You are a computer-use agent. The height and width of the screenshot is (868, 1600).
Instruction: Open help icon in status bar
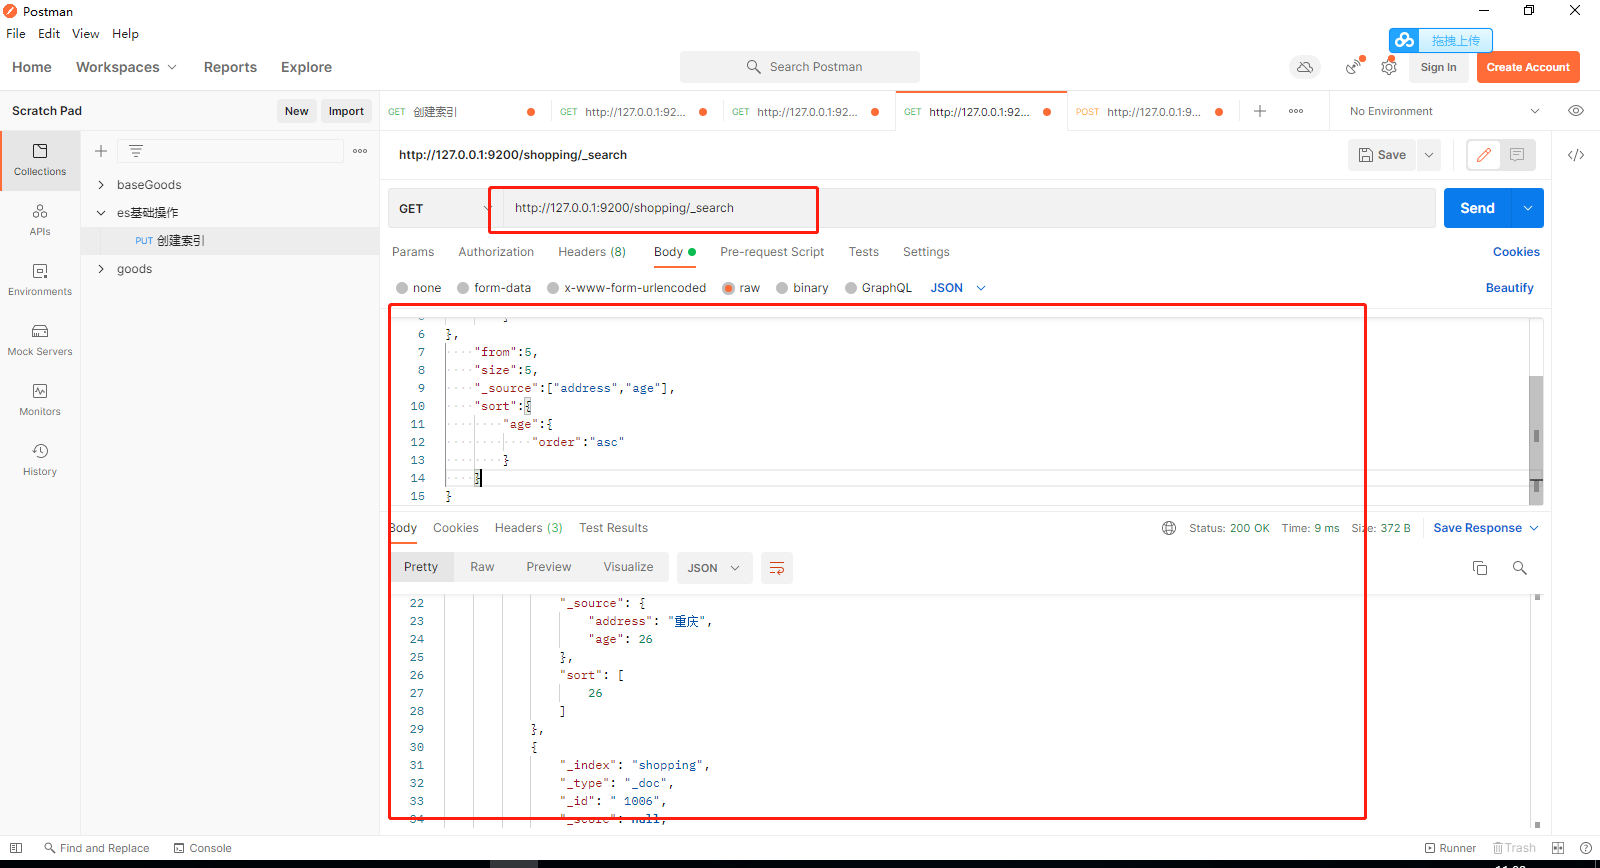pos(1586,848)
